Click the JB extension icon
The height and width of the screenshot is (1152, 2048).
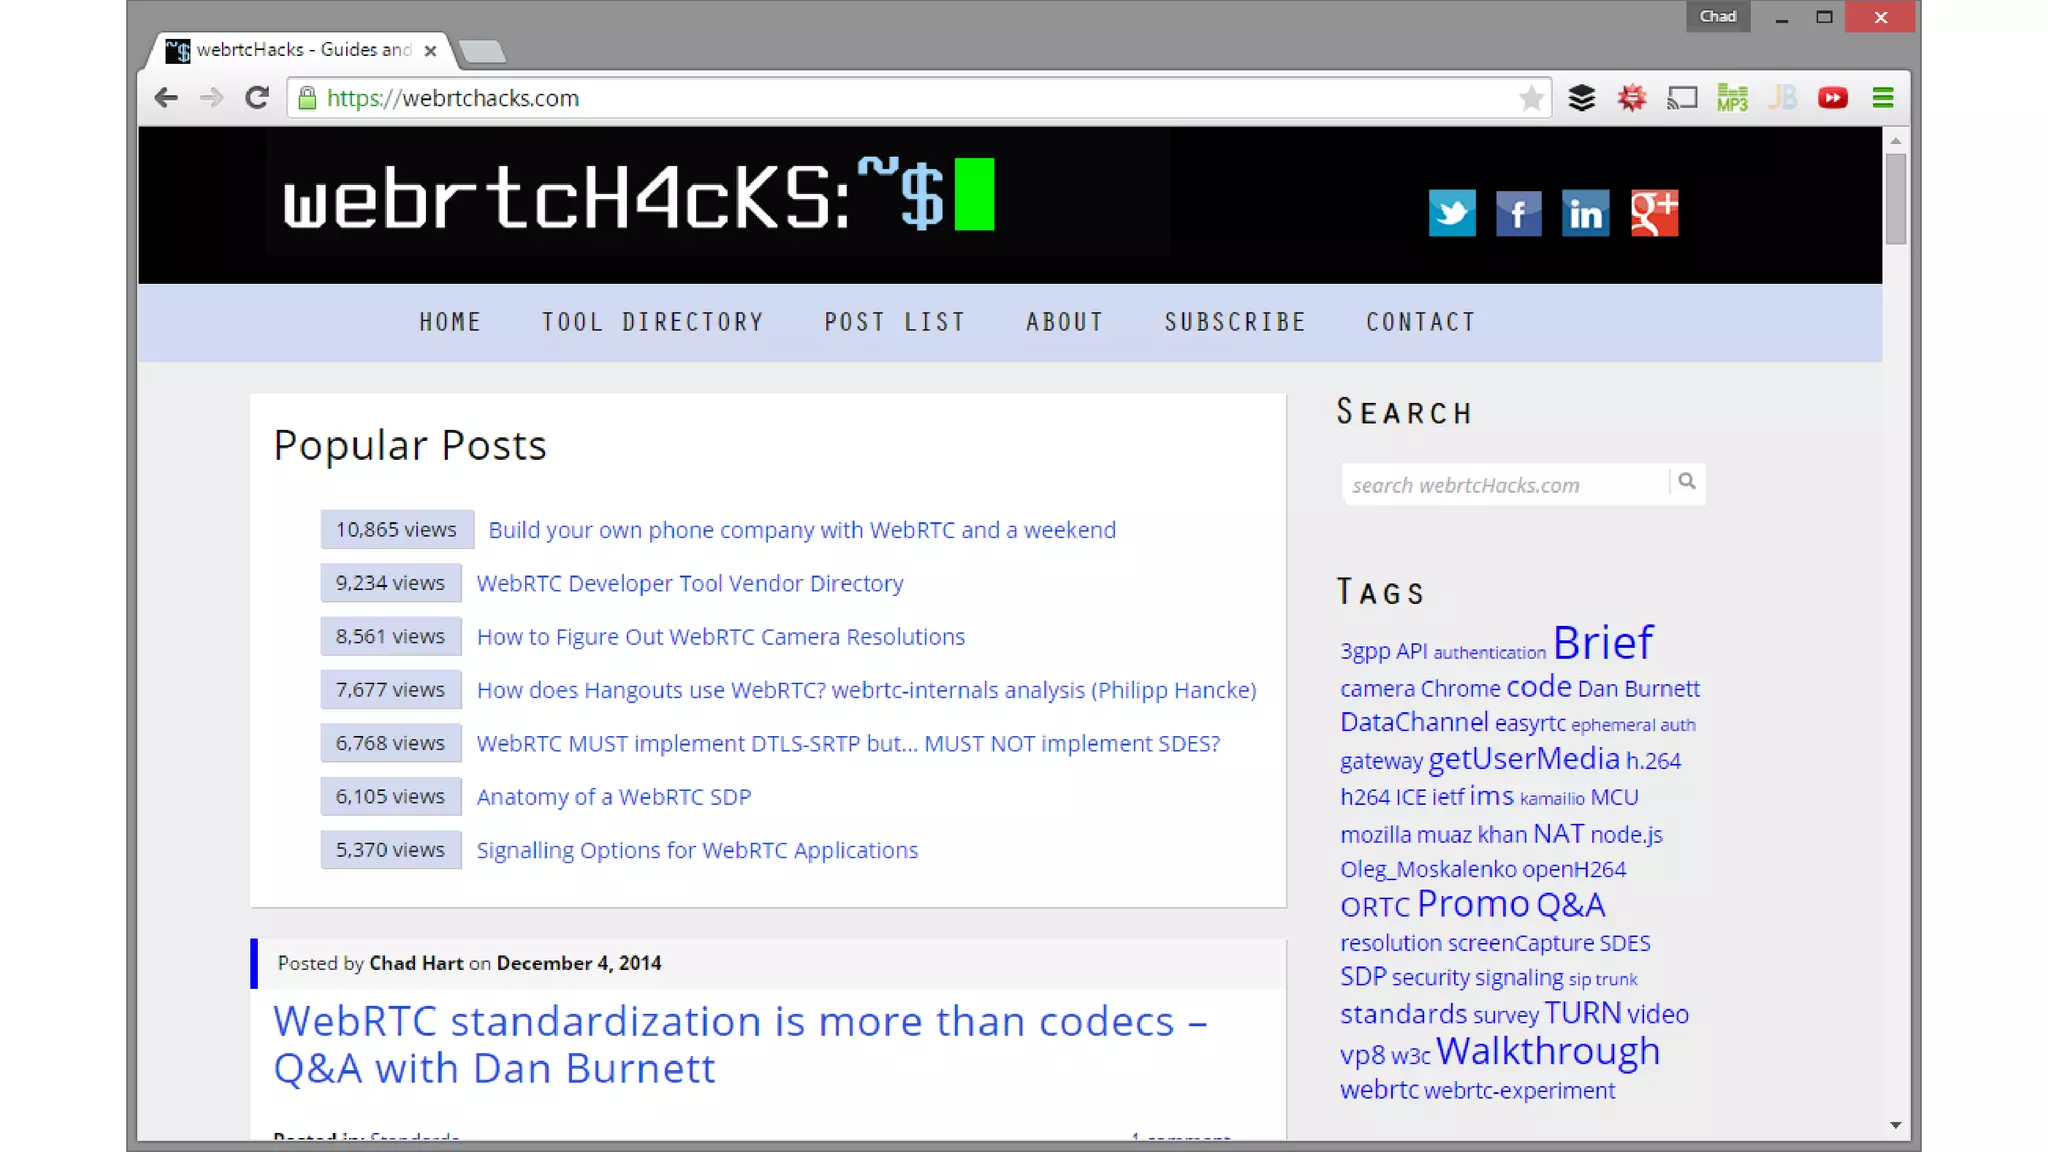pyautogui.click(x=1783, y=98)
